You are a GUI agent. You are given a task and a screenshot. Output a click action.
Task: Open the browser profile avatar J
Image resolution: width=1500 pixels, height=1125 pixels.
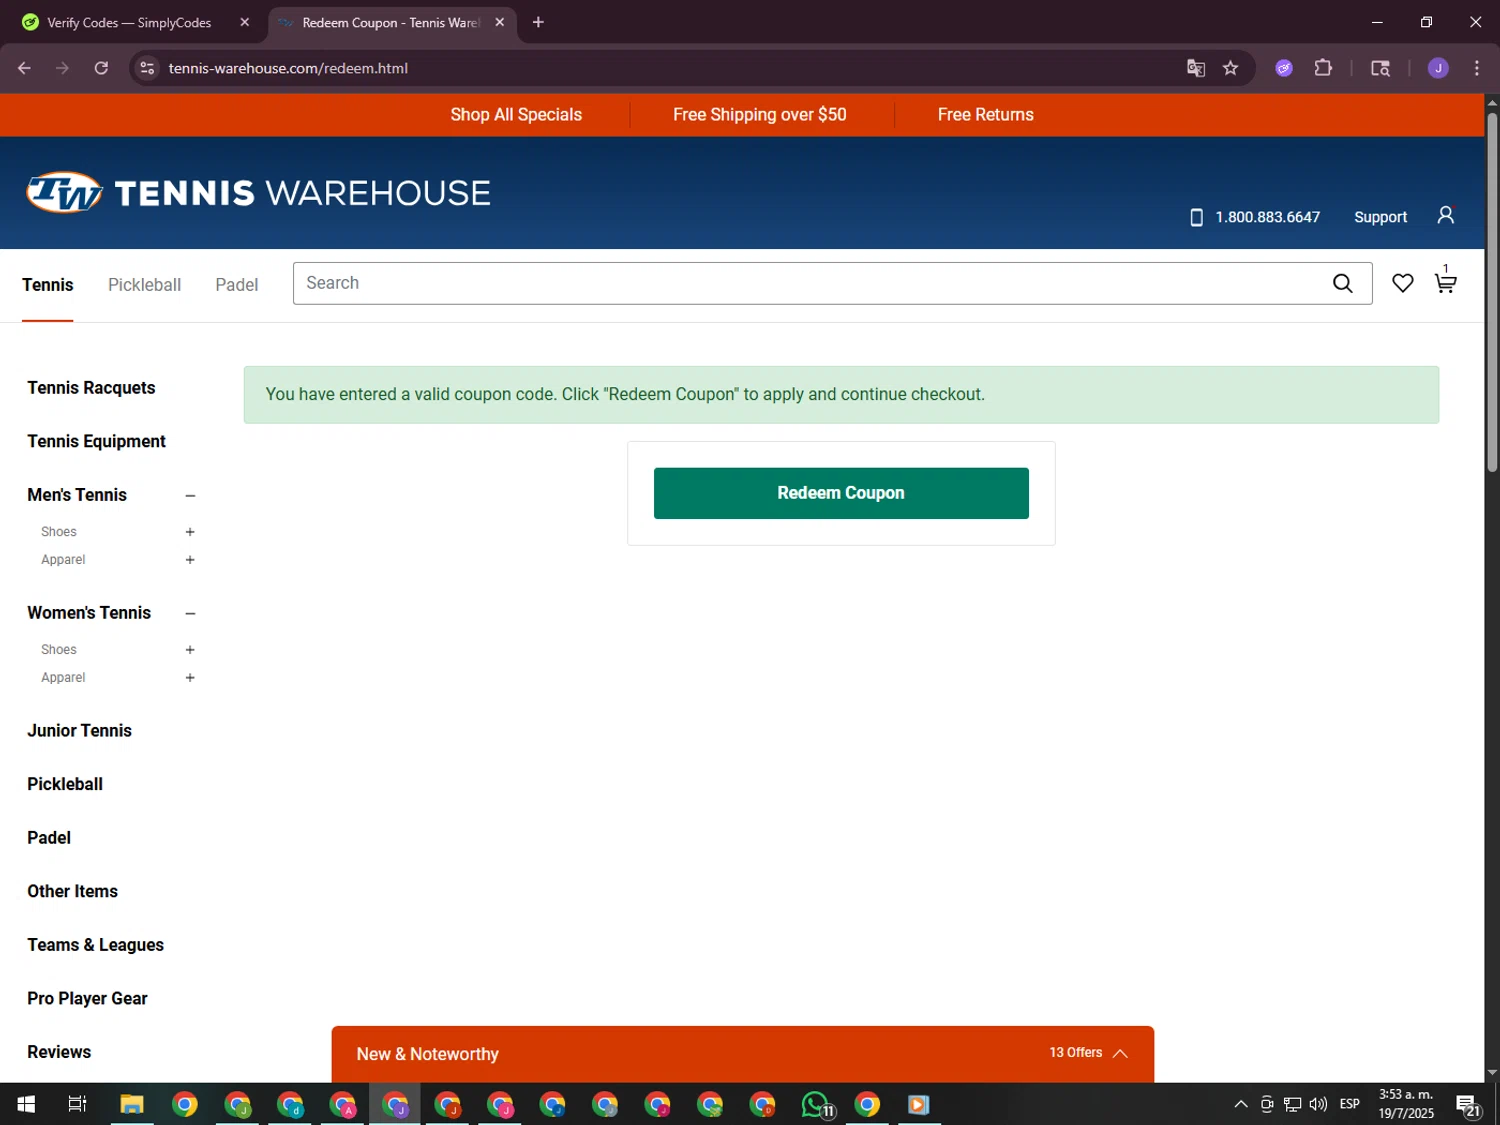click(1438, 68)
